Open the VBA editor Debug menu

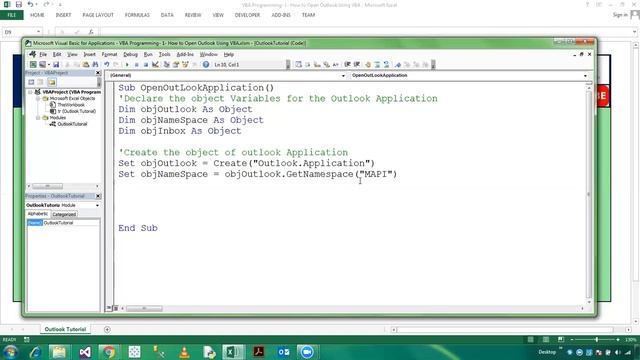pyautogui.click(x=130, y=54)
